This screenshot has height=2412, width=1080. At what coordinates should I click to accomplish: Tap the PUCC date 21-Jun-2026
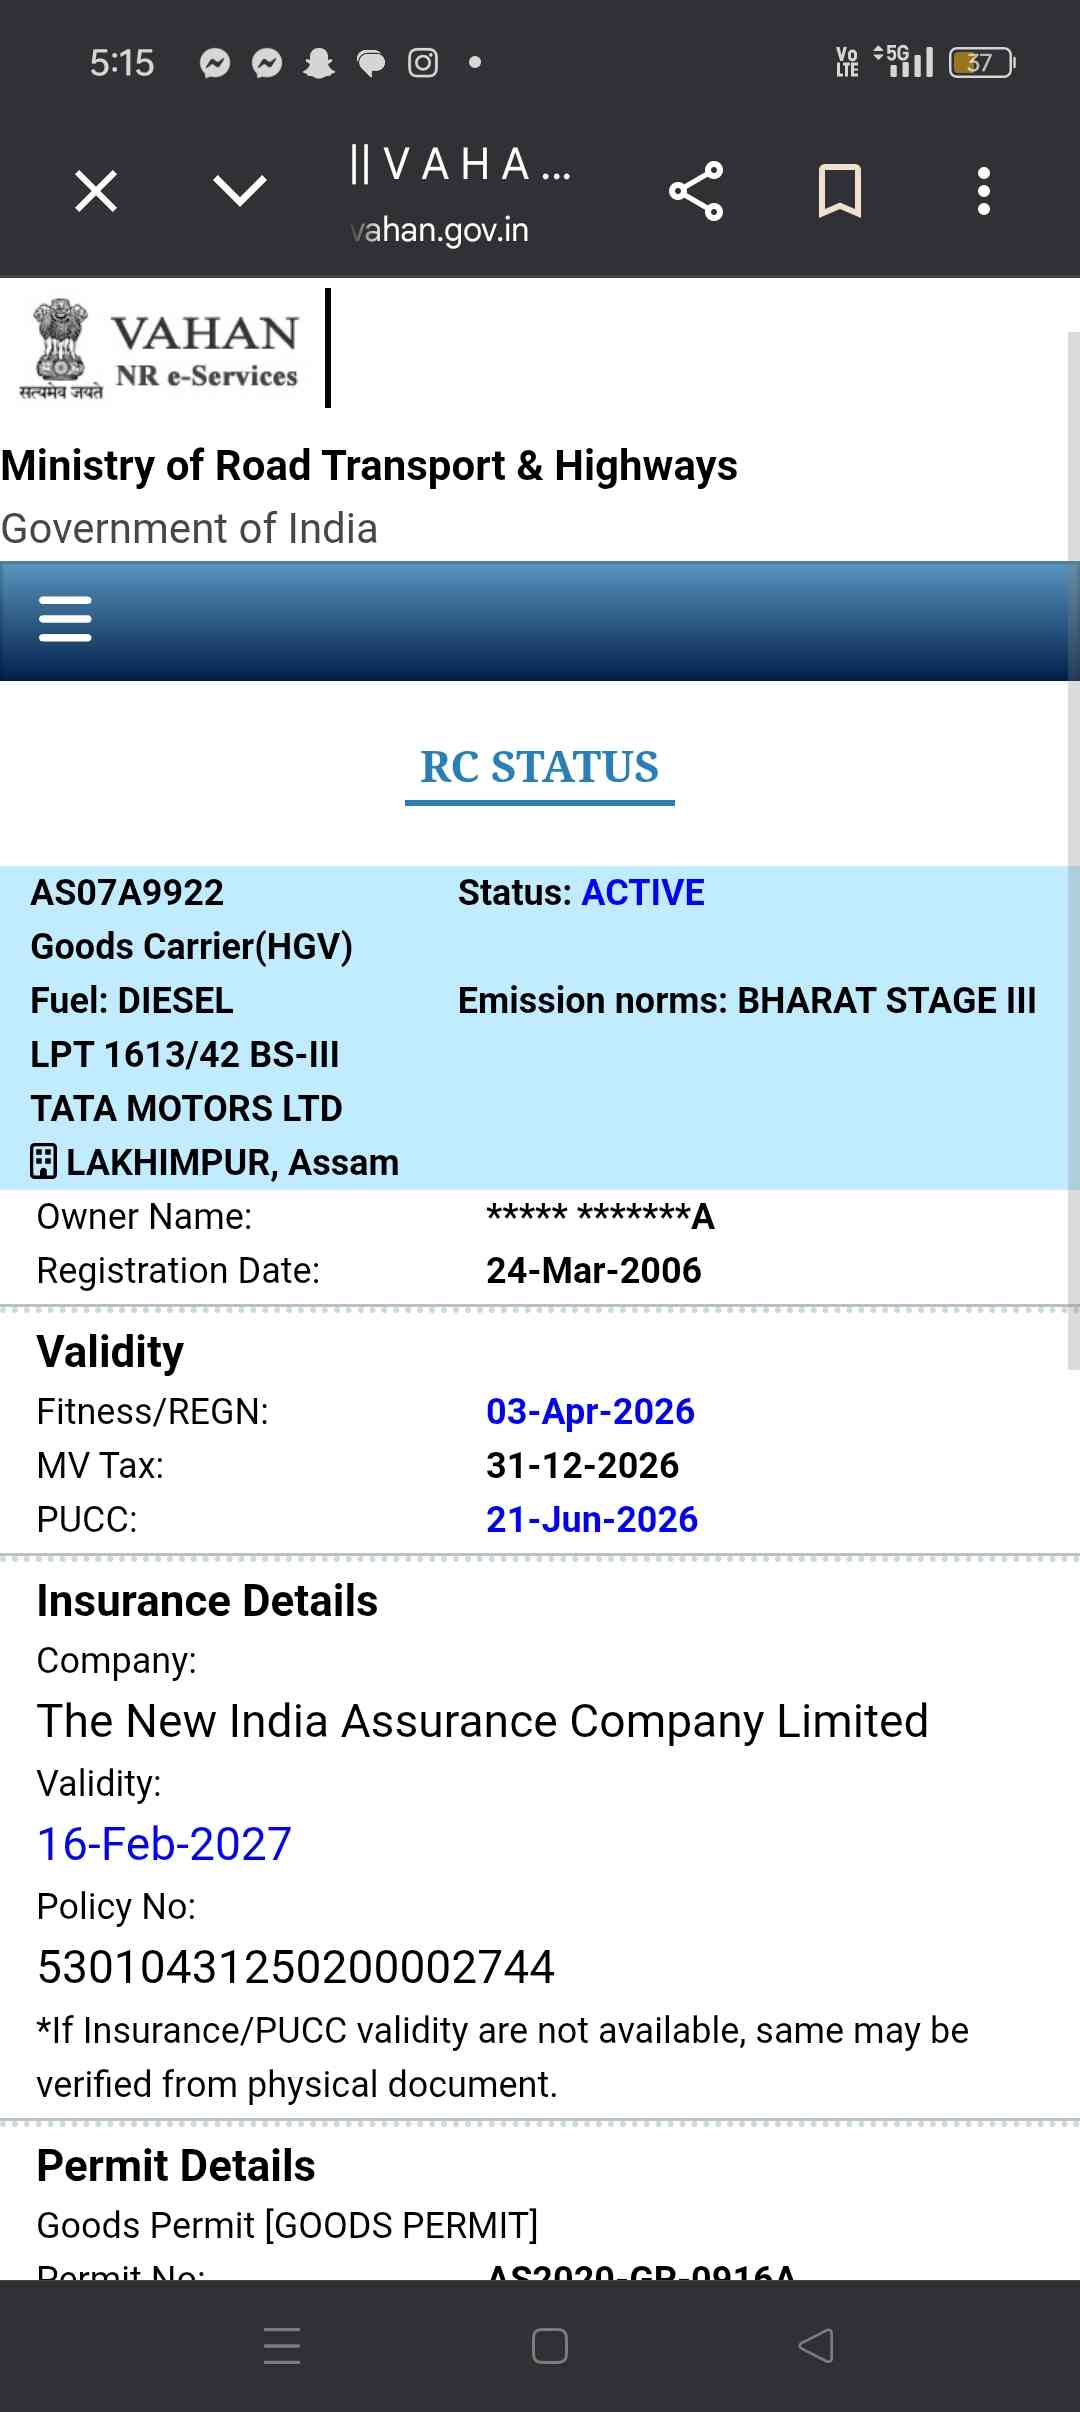click(591, 1519)
